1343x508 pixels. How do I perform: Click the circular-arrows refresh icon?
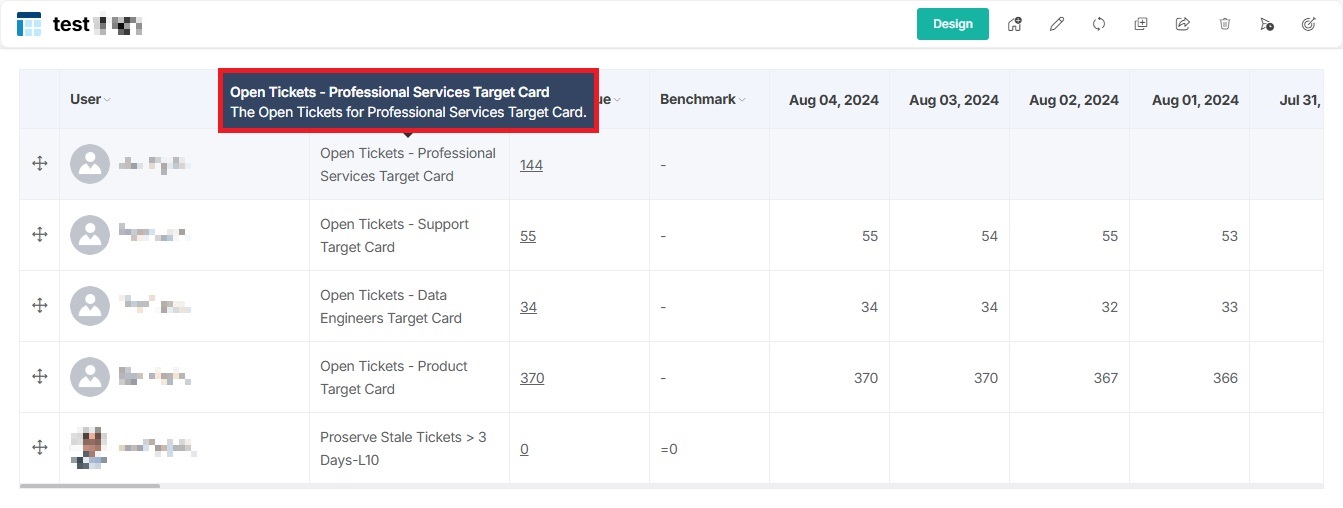[x=1098, y=24]
